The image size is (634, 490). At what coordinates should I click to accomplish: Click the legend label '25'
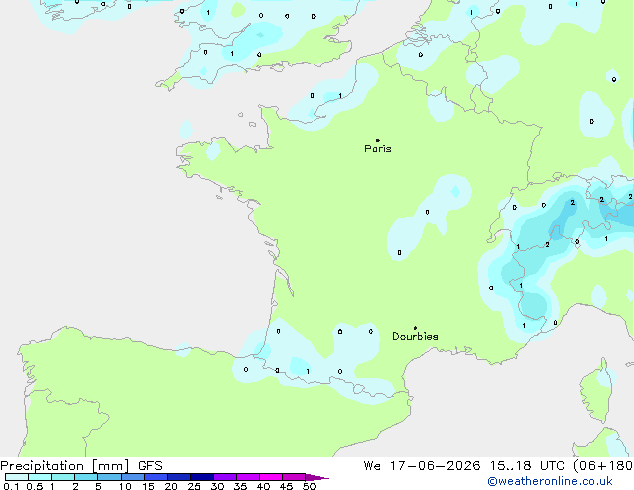(194, 486)
